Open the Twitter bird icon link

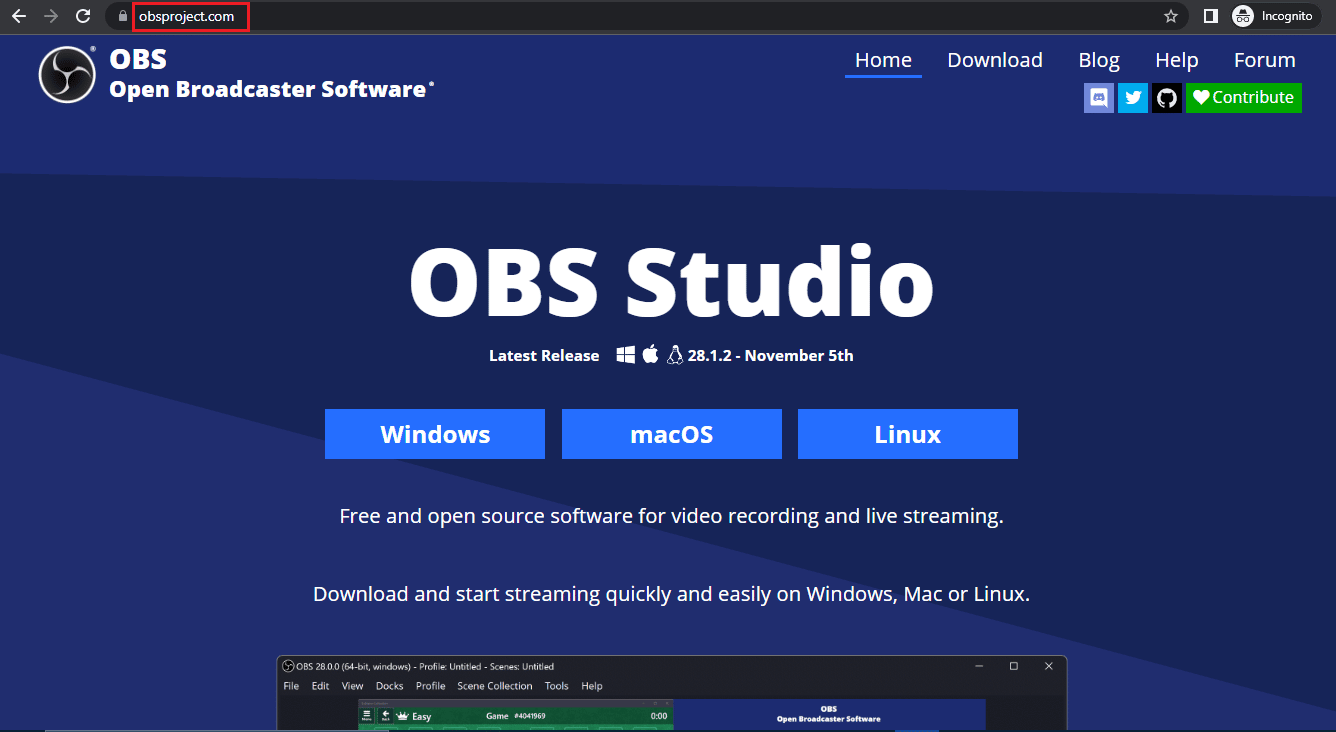coord(1133,98)
